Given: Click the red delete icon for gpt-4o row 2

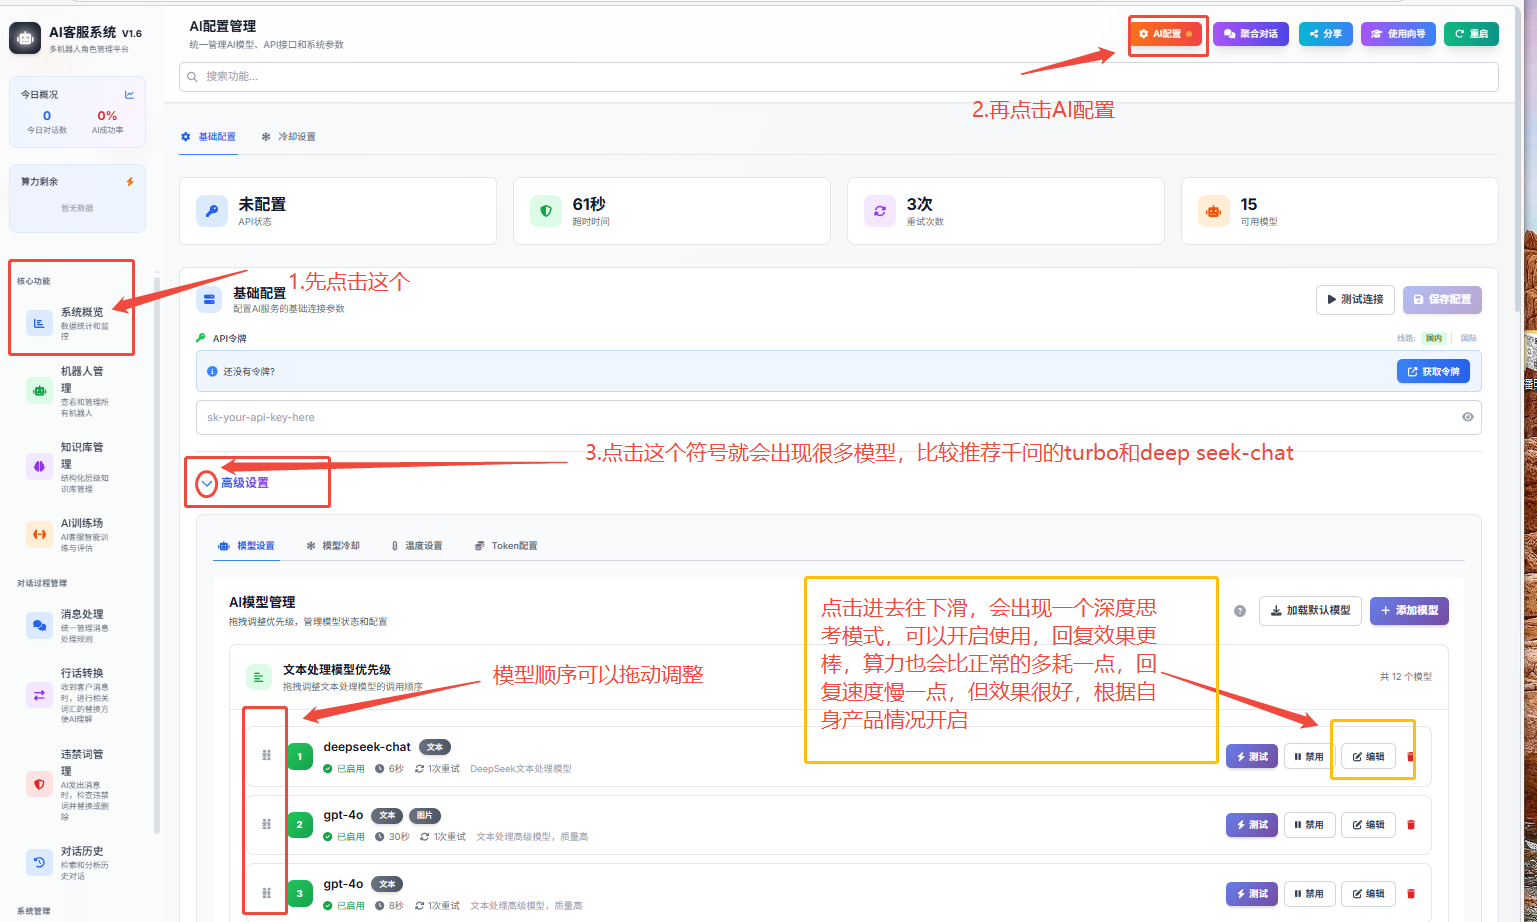Looking at the screenshot, I should point(1411,825).
